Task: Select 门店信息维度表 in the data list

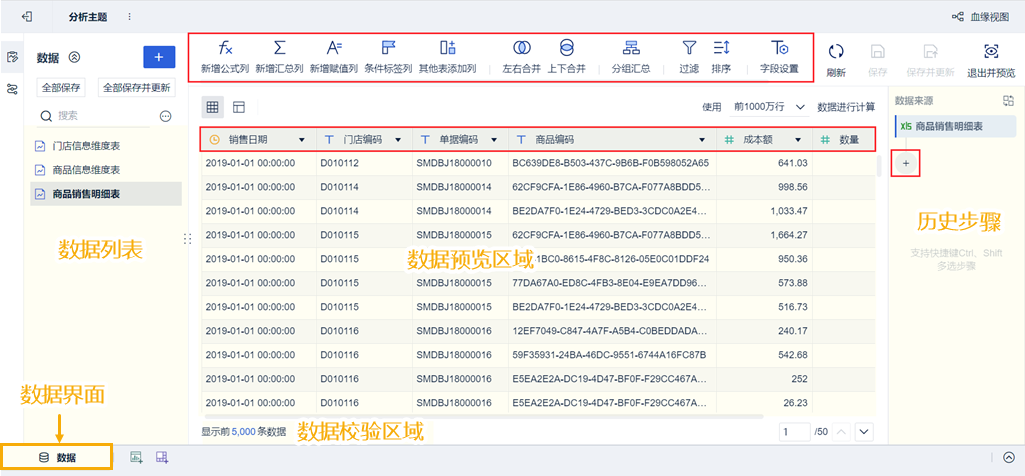Action: tap(106, 146)
